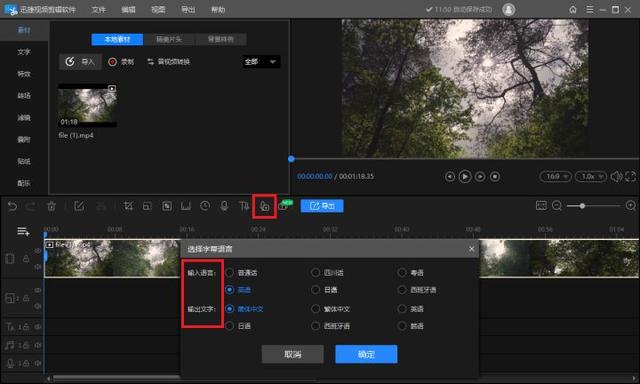
Task: Apply the mosaic tool from the toolbar
Action: point(167,206)
